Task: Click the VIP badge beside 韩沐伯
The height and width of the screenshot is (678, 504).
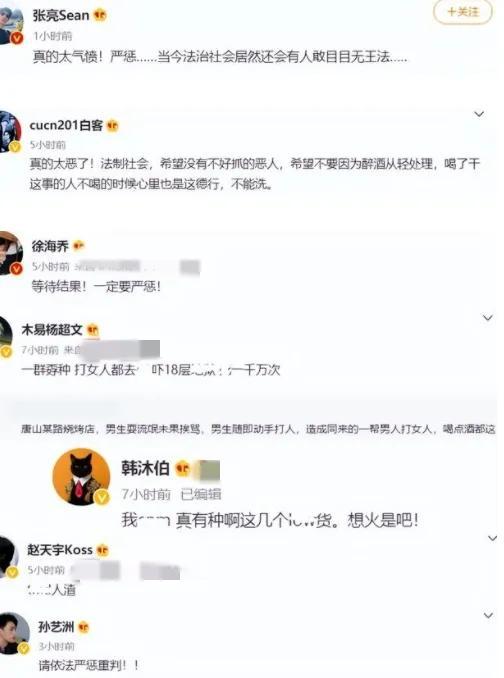Action: (x=182, y=468)
